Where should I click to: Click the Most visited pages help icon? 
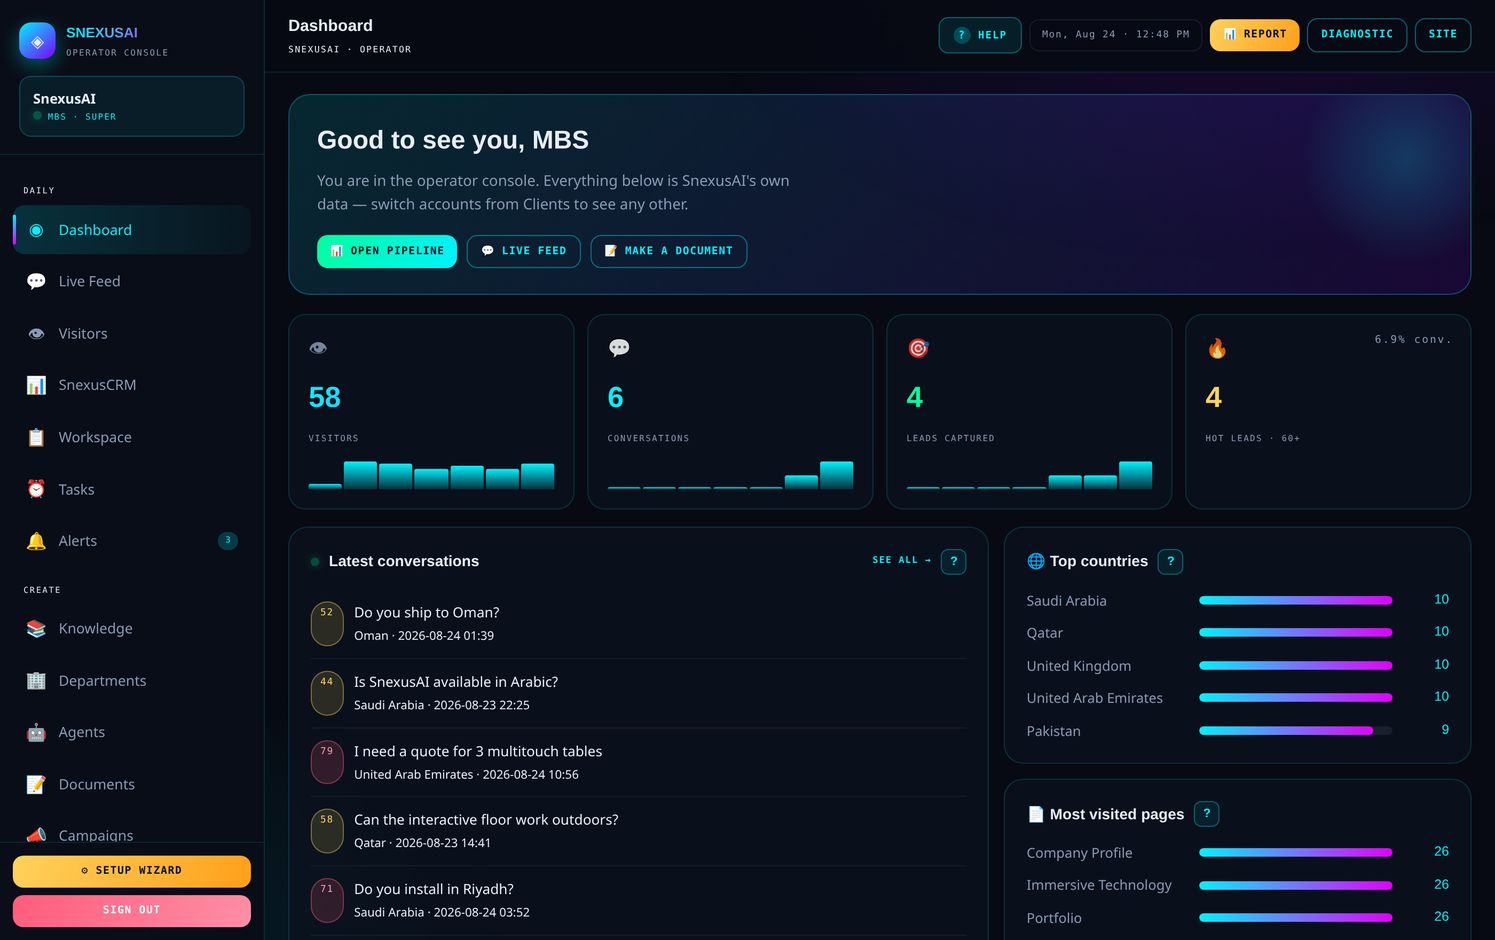pos(1206,814)
